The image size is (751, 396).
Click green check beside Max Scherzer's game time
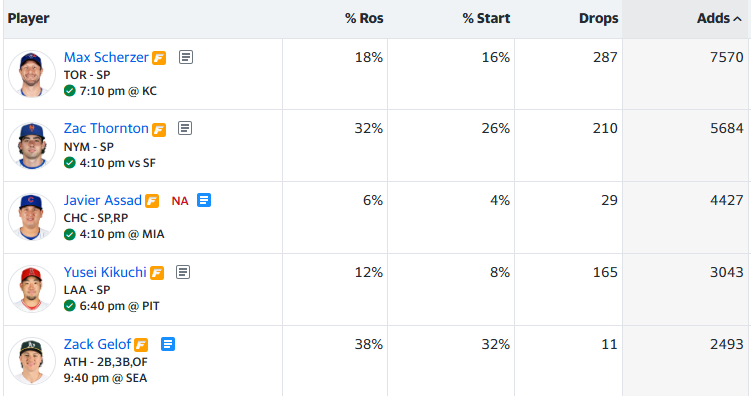[x=69, y=91]
